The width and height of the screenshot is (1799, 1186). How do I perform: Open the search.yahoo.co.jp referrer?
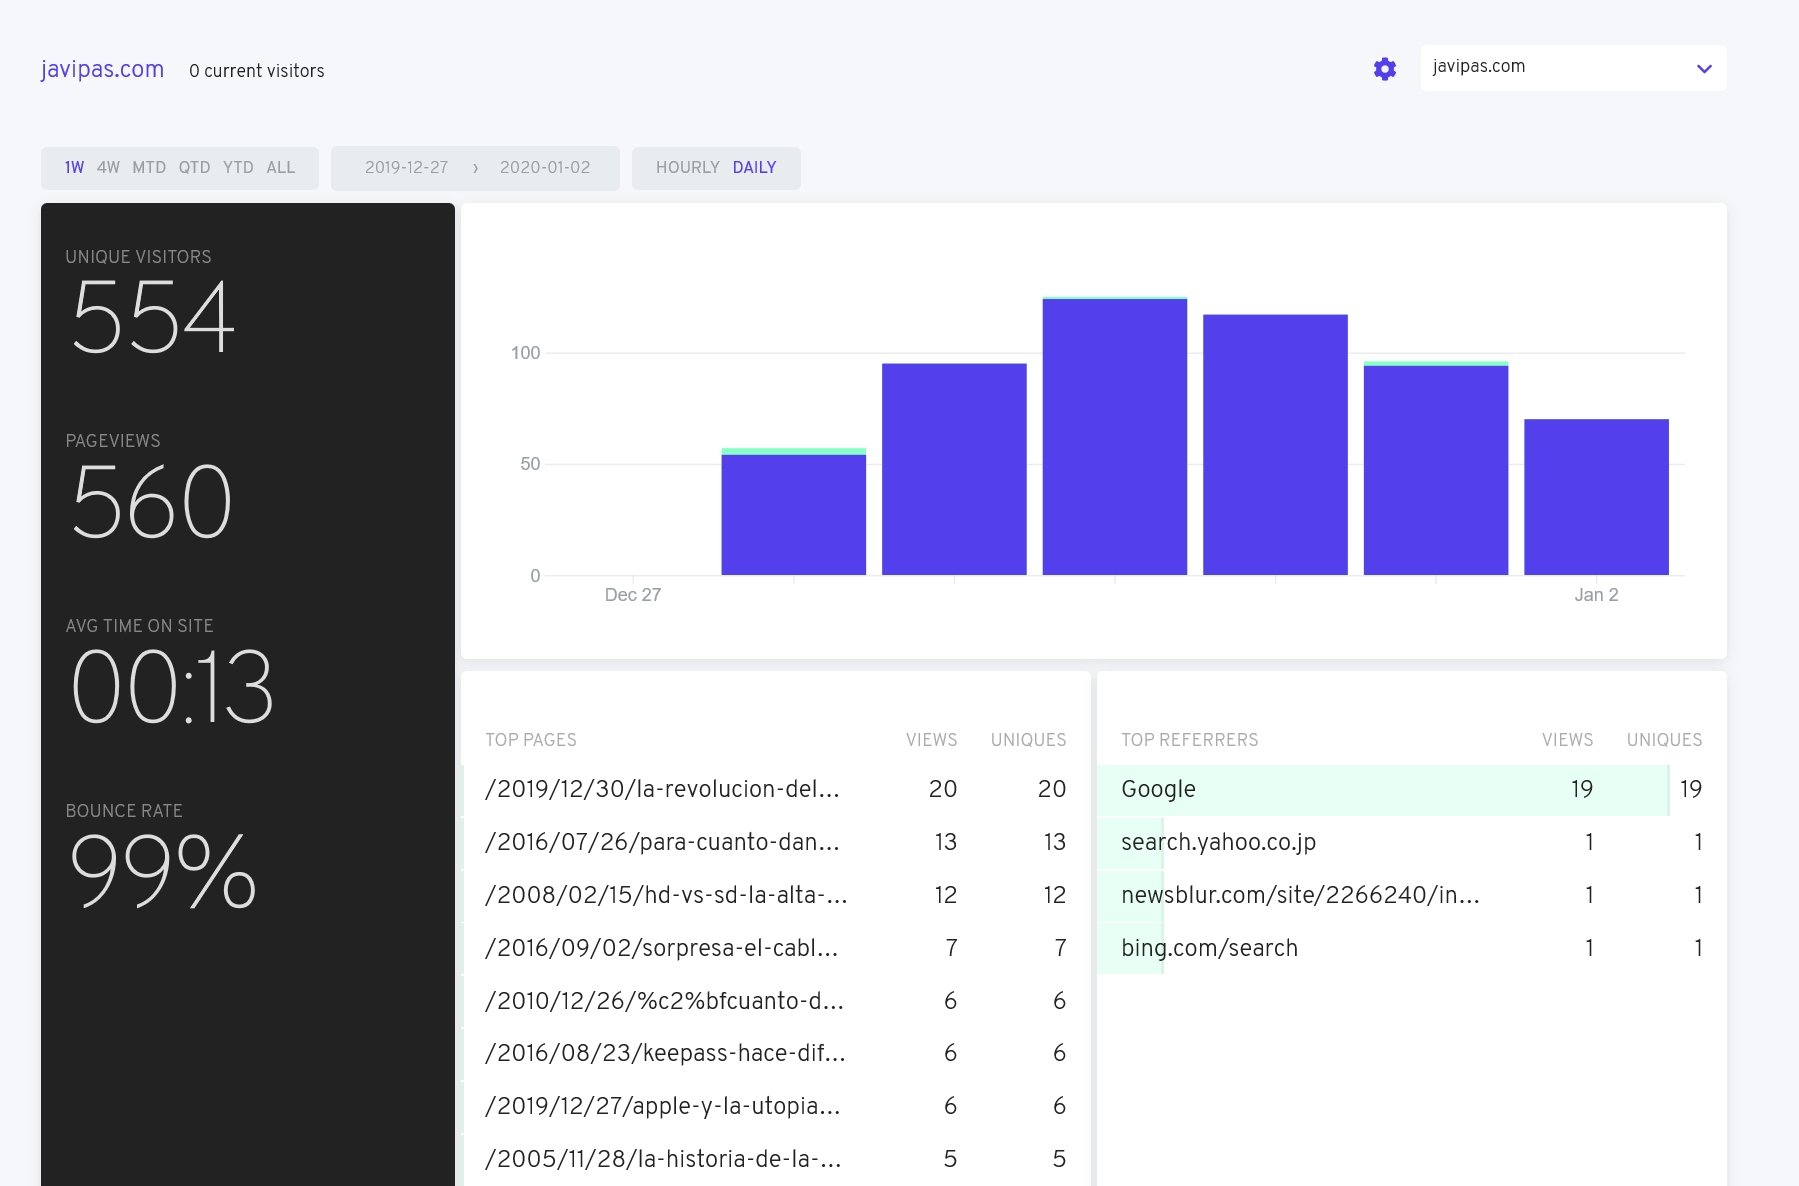1218,842
